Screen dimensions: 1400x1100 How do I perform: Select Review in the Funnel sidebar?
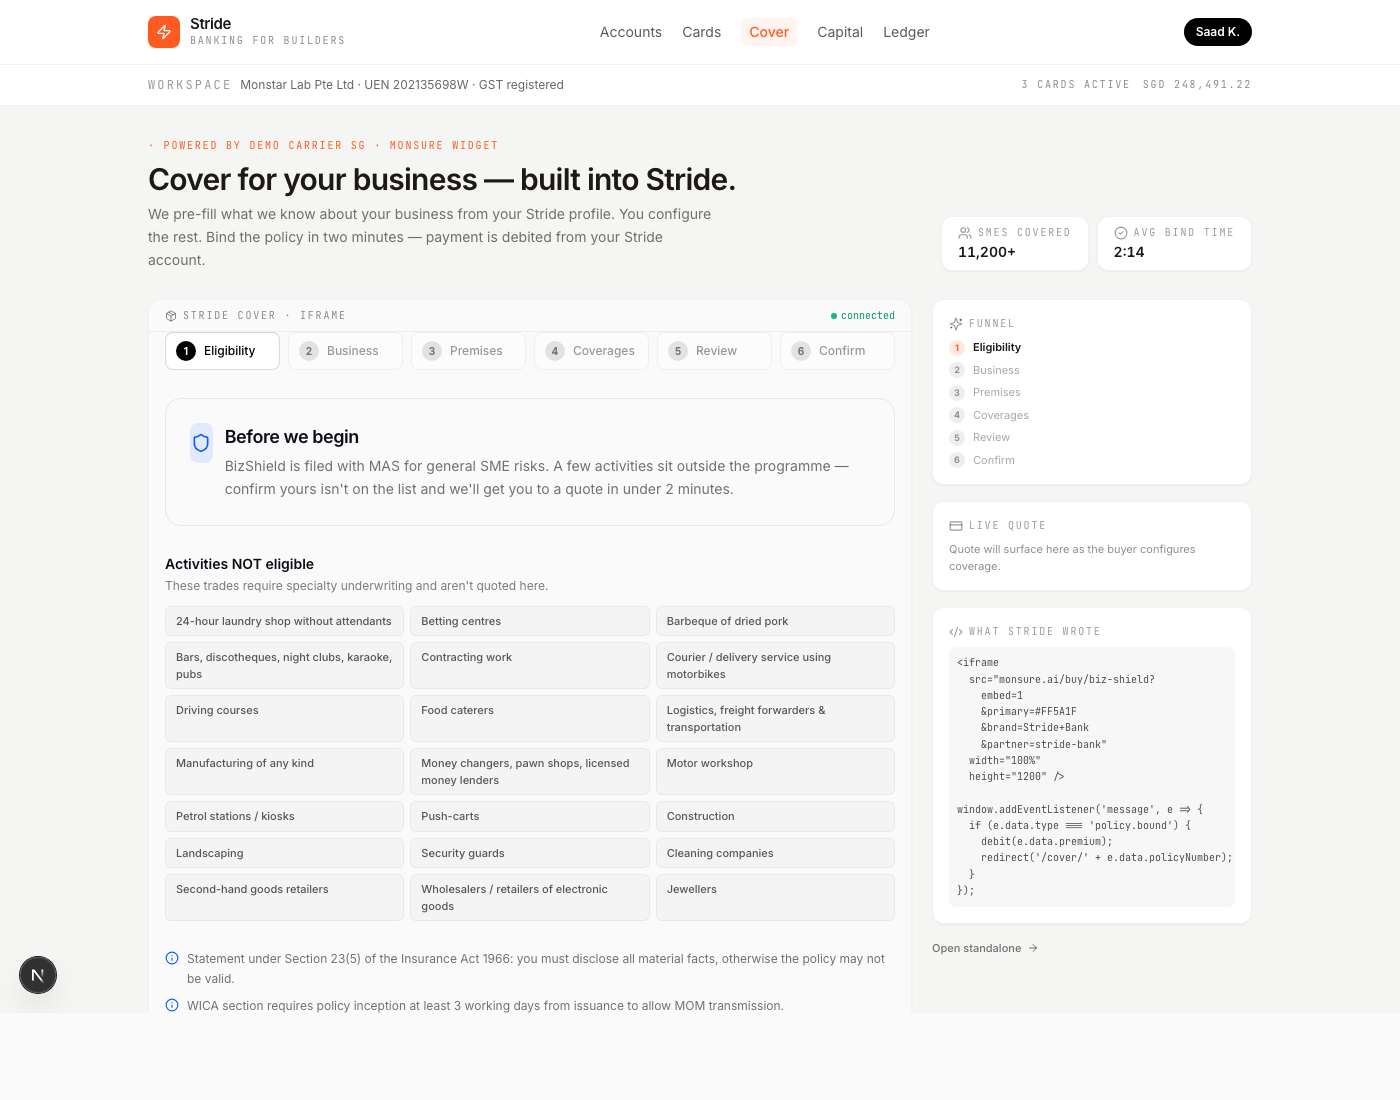[991, 438]
